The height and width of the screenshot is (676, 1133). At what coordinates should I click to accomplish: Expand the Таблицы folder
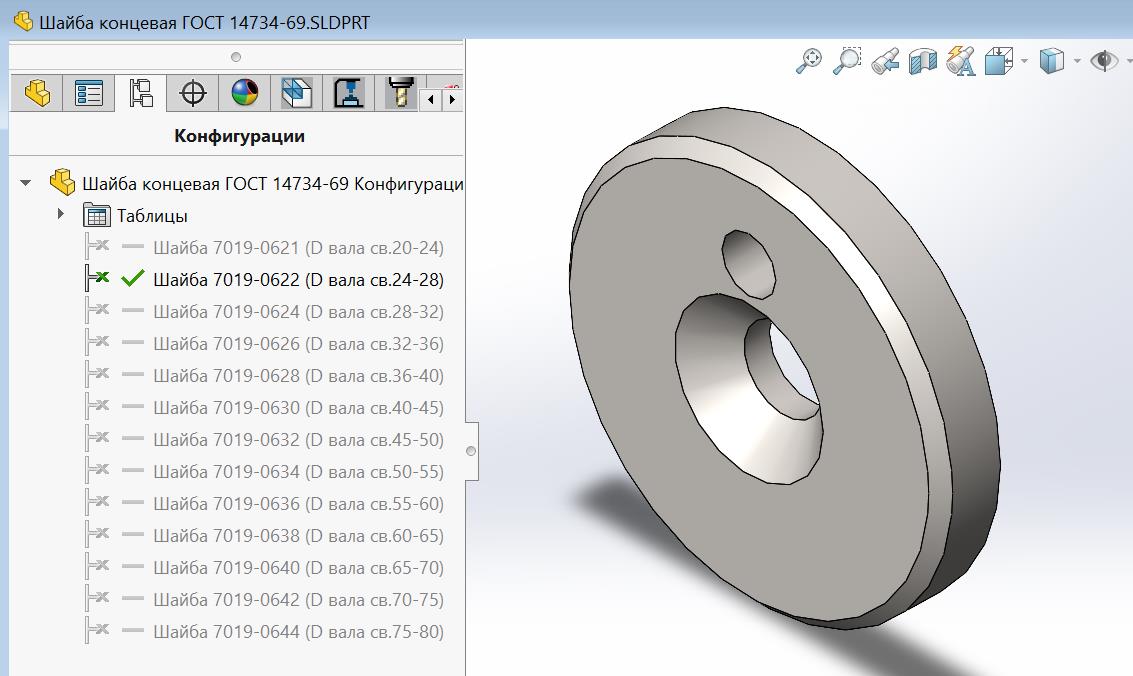click(61, 214)
